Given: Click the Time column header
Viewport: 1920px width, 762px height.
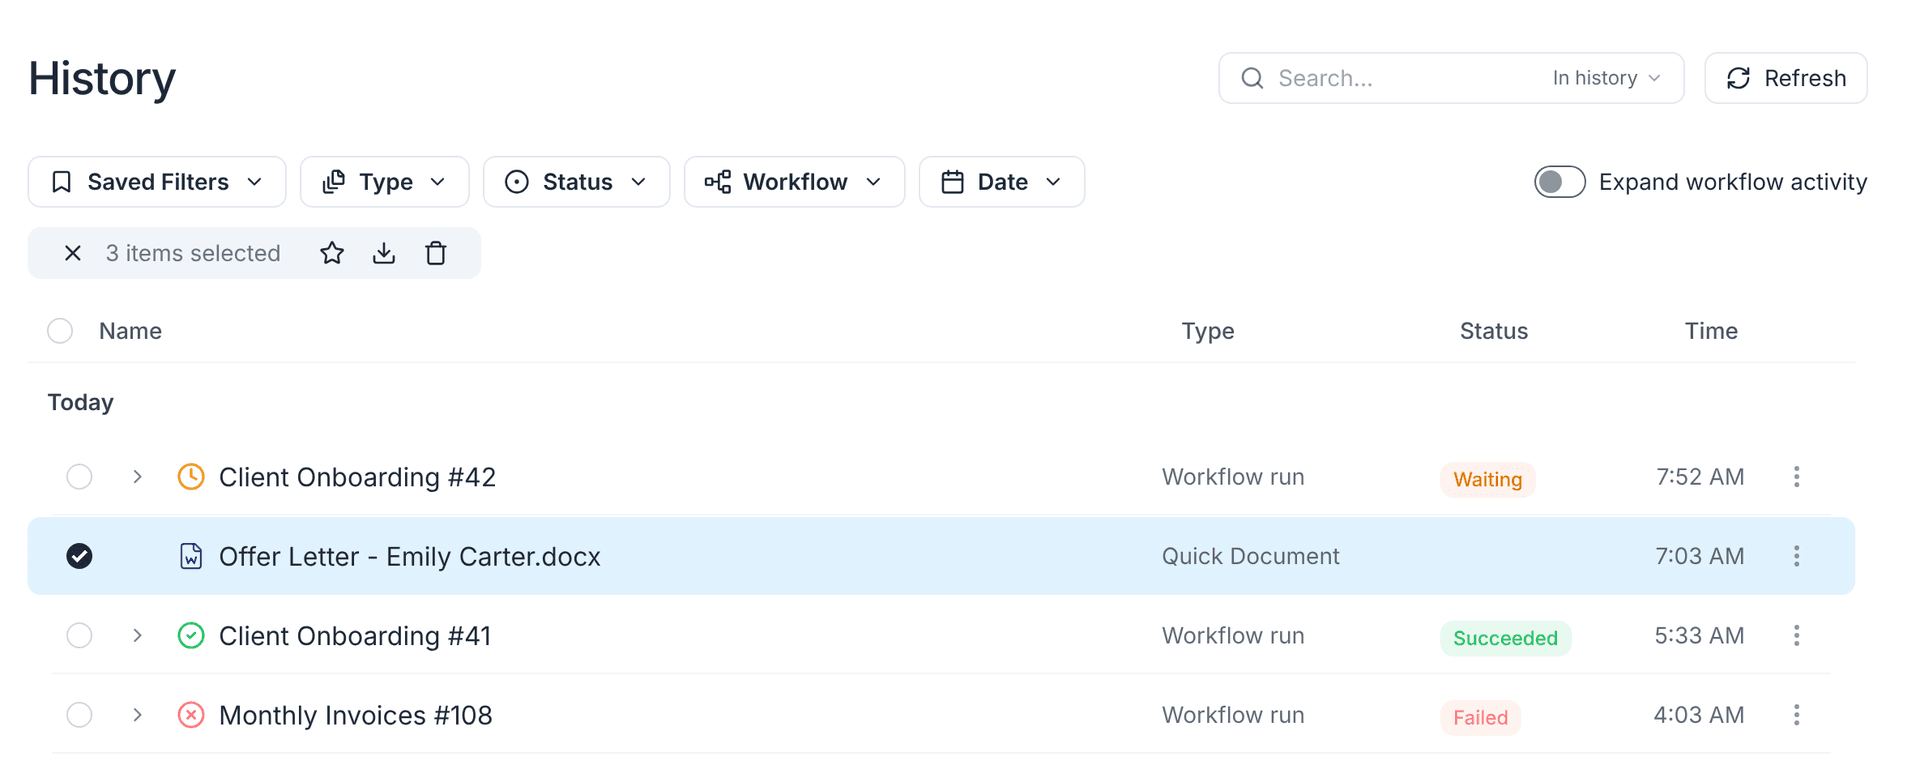Looking at the screenshot, I should pos(1711,331).
